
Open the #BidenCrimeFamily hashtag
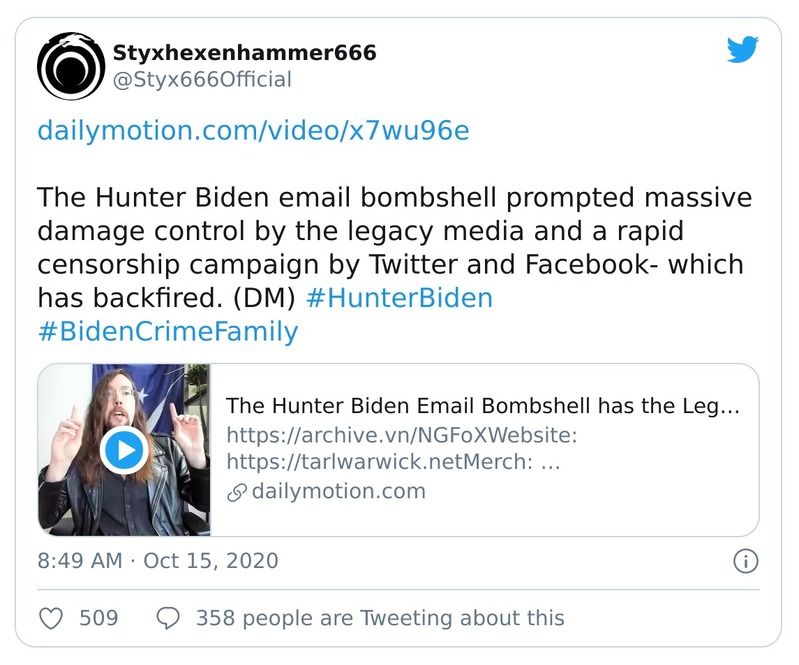[x=168, y=332]
